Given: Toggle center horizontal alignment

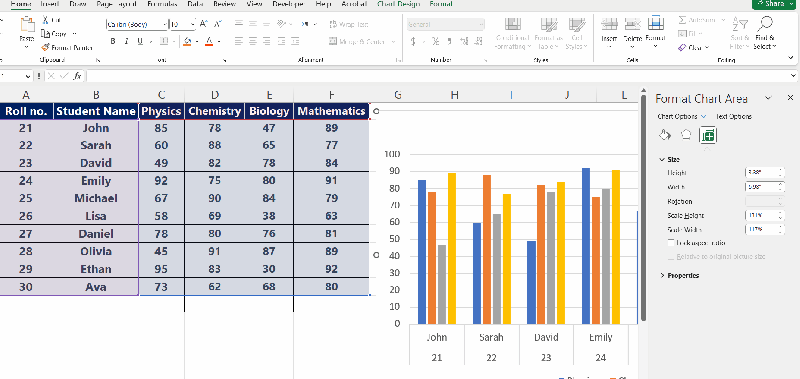Looking at the screenshot, I should (x=253, y=42).
